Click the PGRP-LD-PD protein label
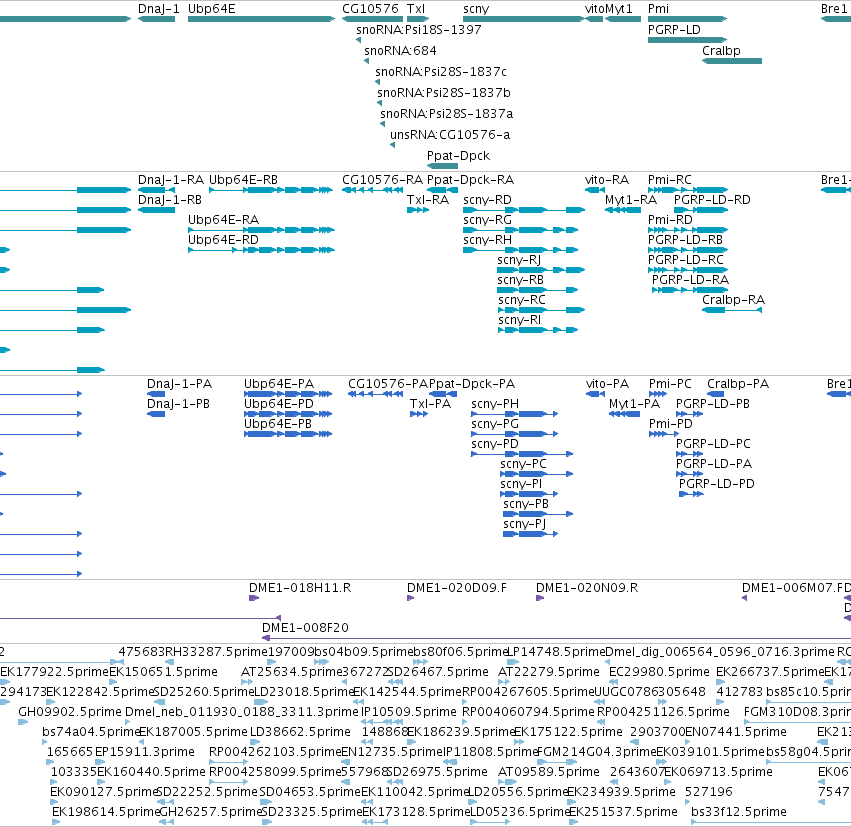851x827 pixels. pos(717,484)
